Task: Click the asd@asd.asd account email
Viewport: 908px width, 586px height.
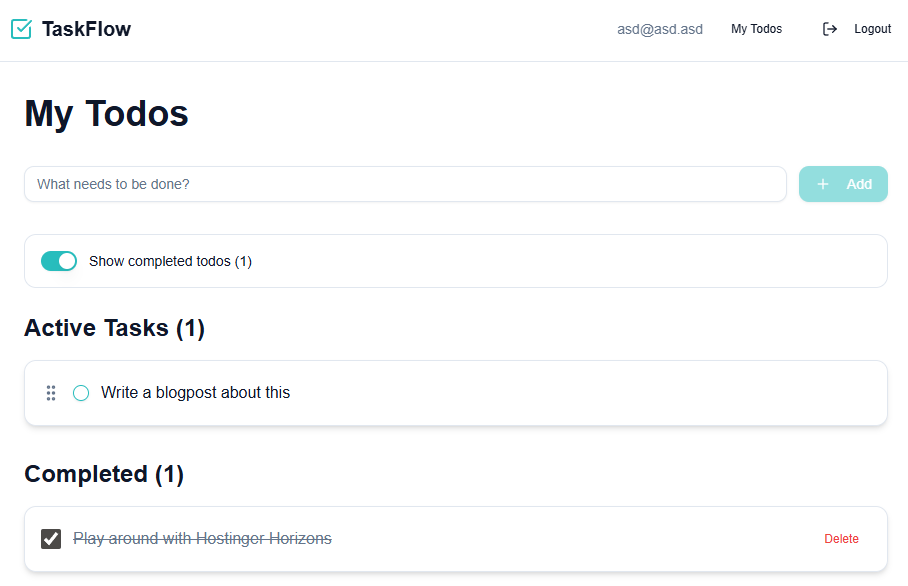Action: coord(660,29)
